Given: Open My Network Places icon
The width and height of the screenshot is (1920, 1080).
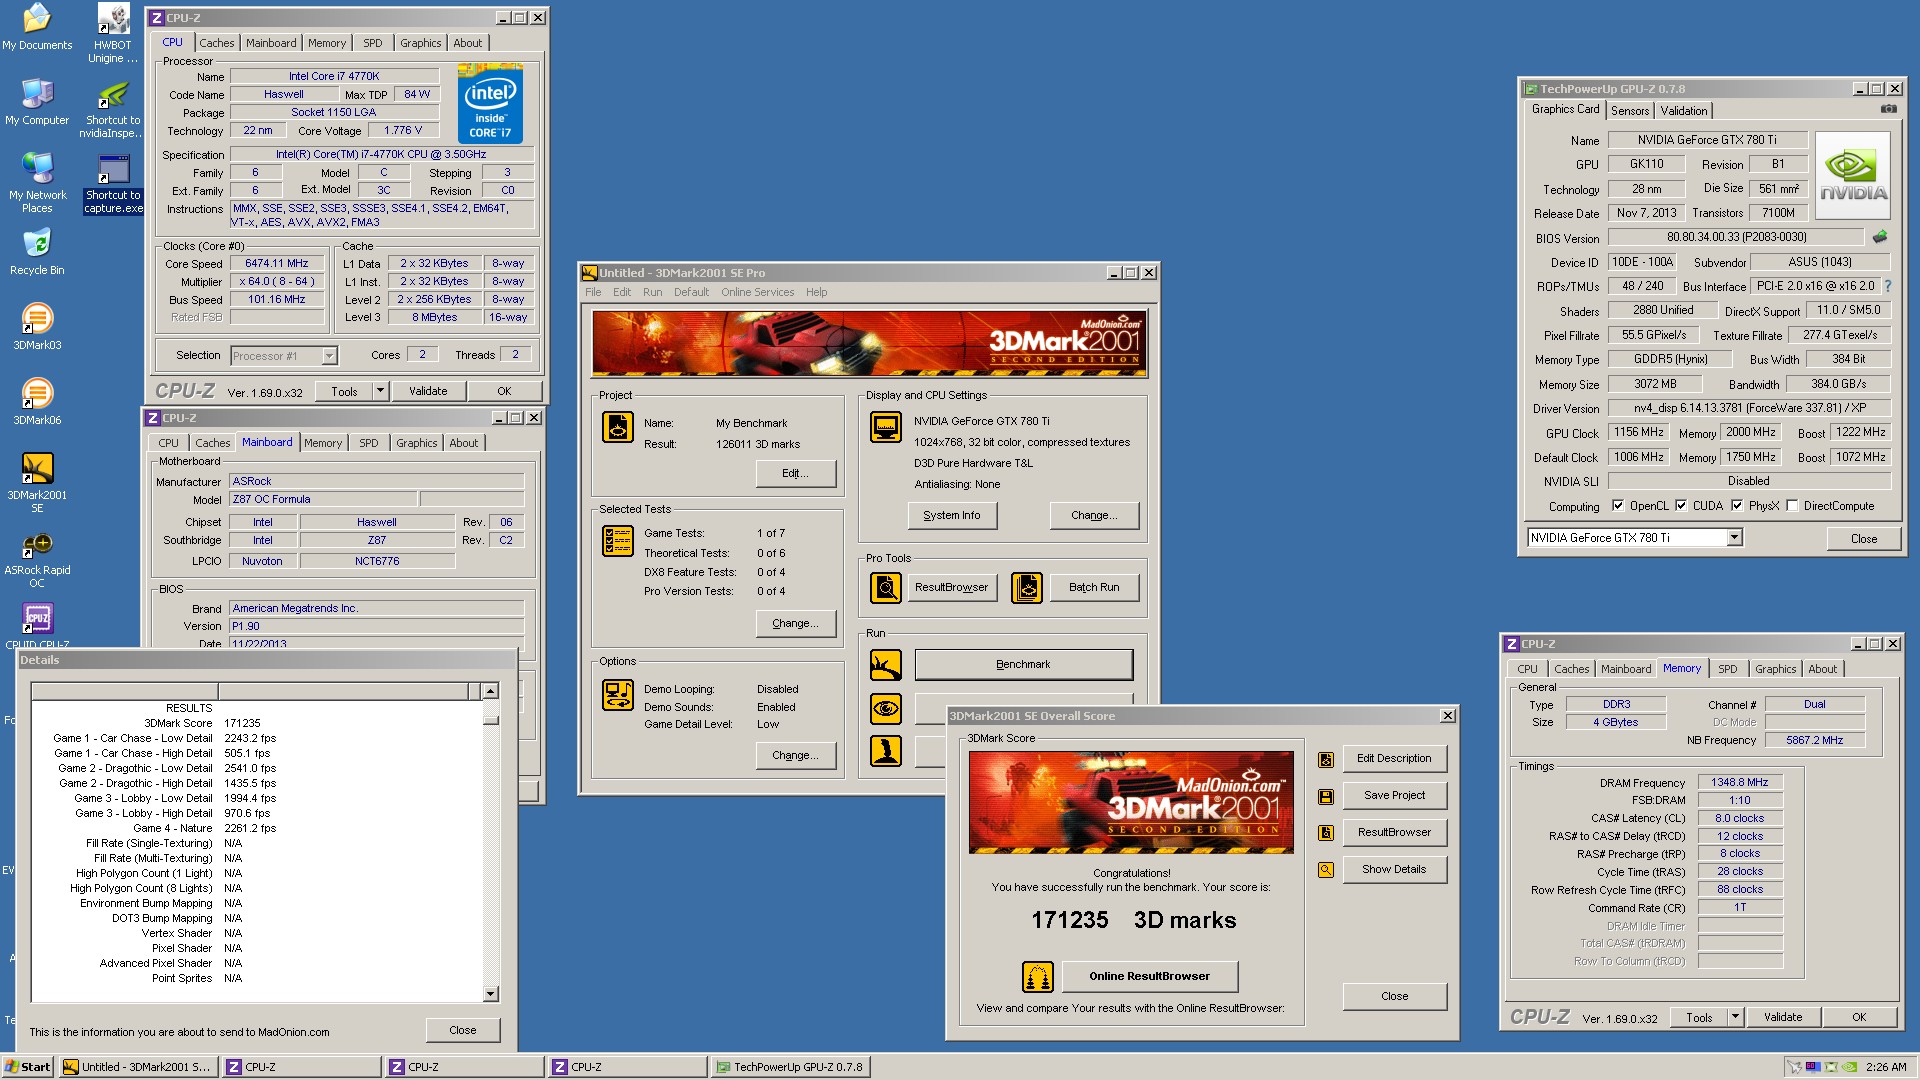Looking at the screenshot, I should coord(37,183).
